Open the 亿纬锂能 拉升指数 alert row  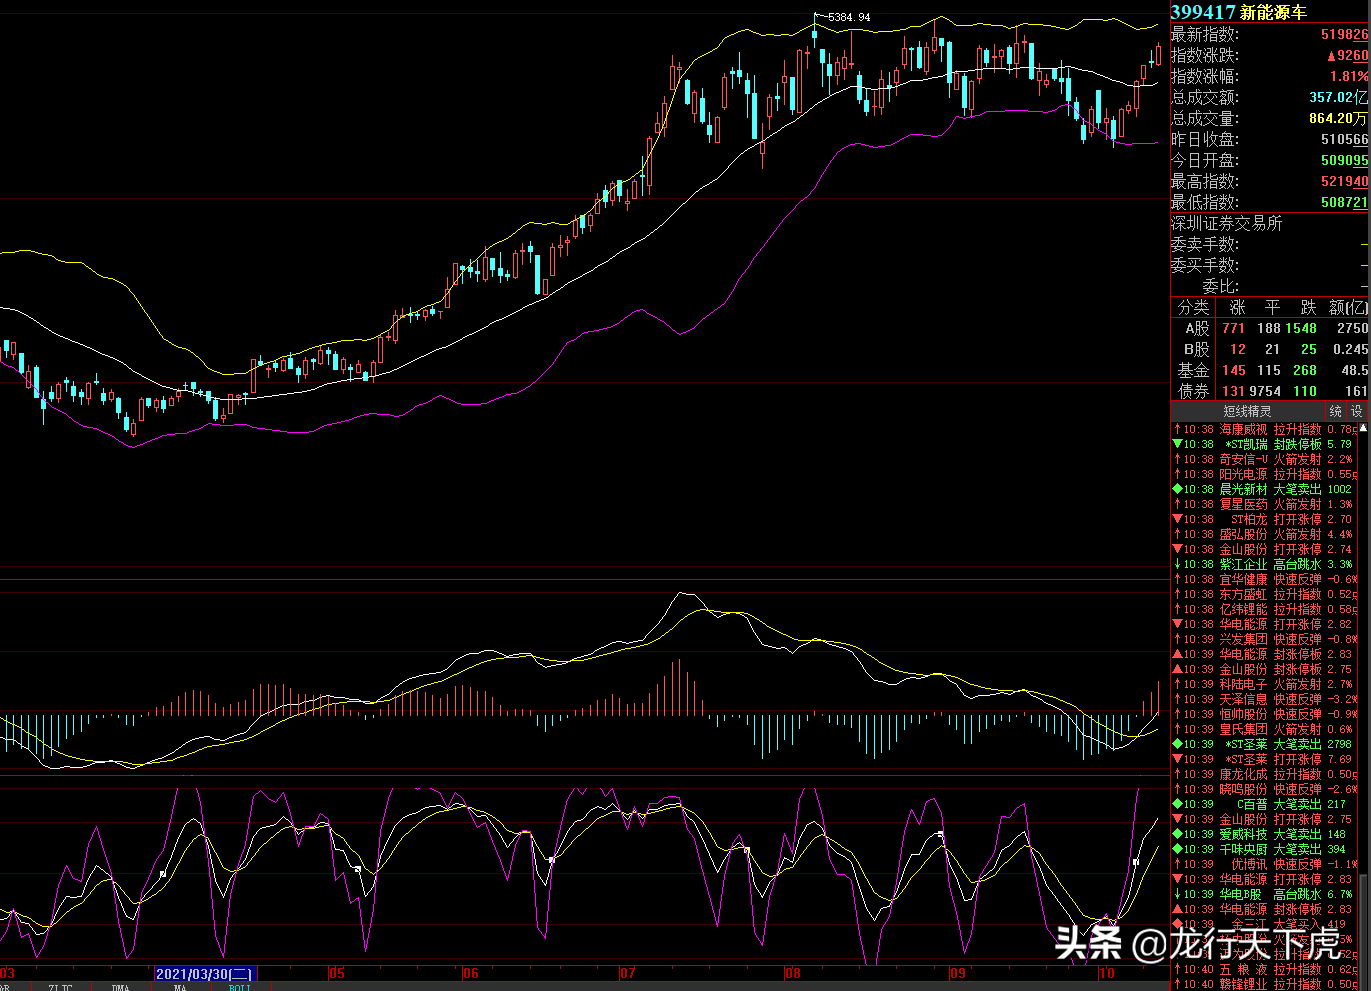(x=1265, y=609)
